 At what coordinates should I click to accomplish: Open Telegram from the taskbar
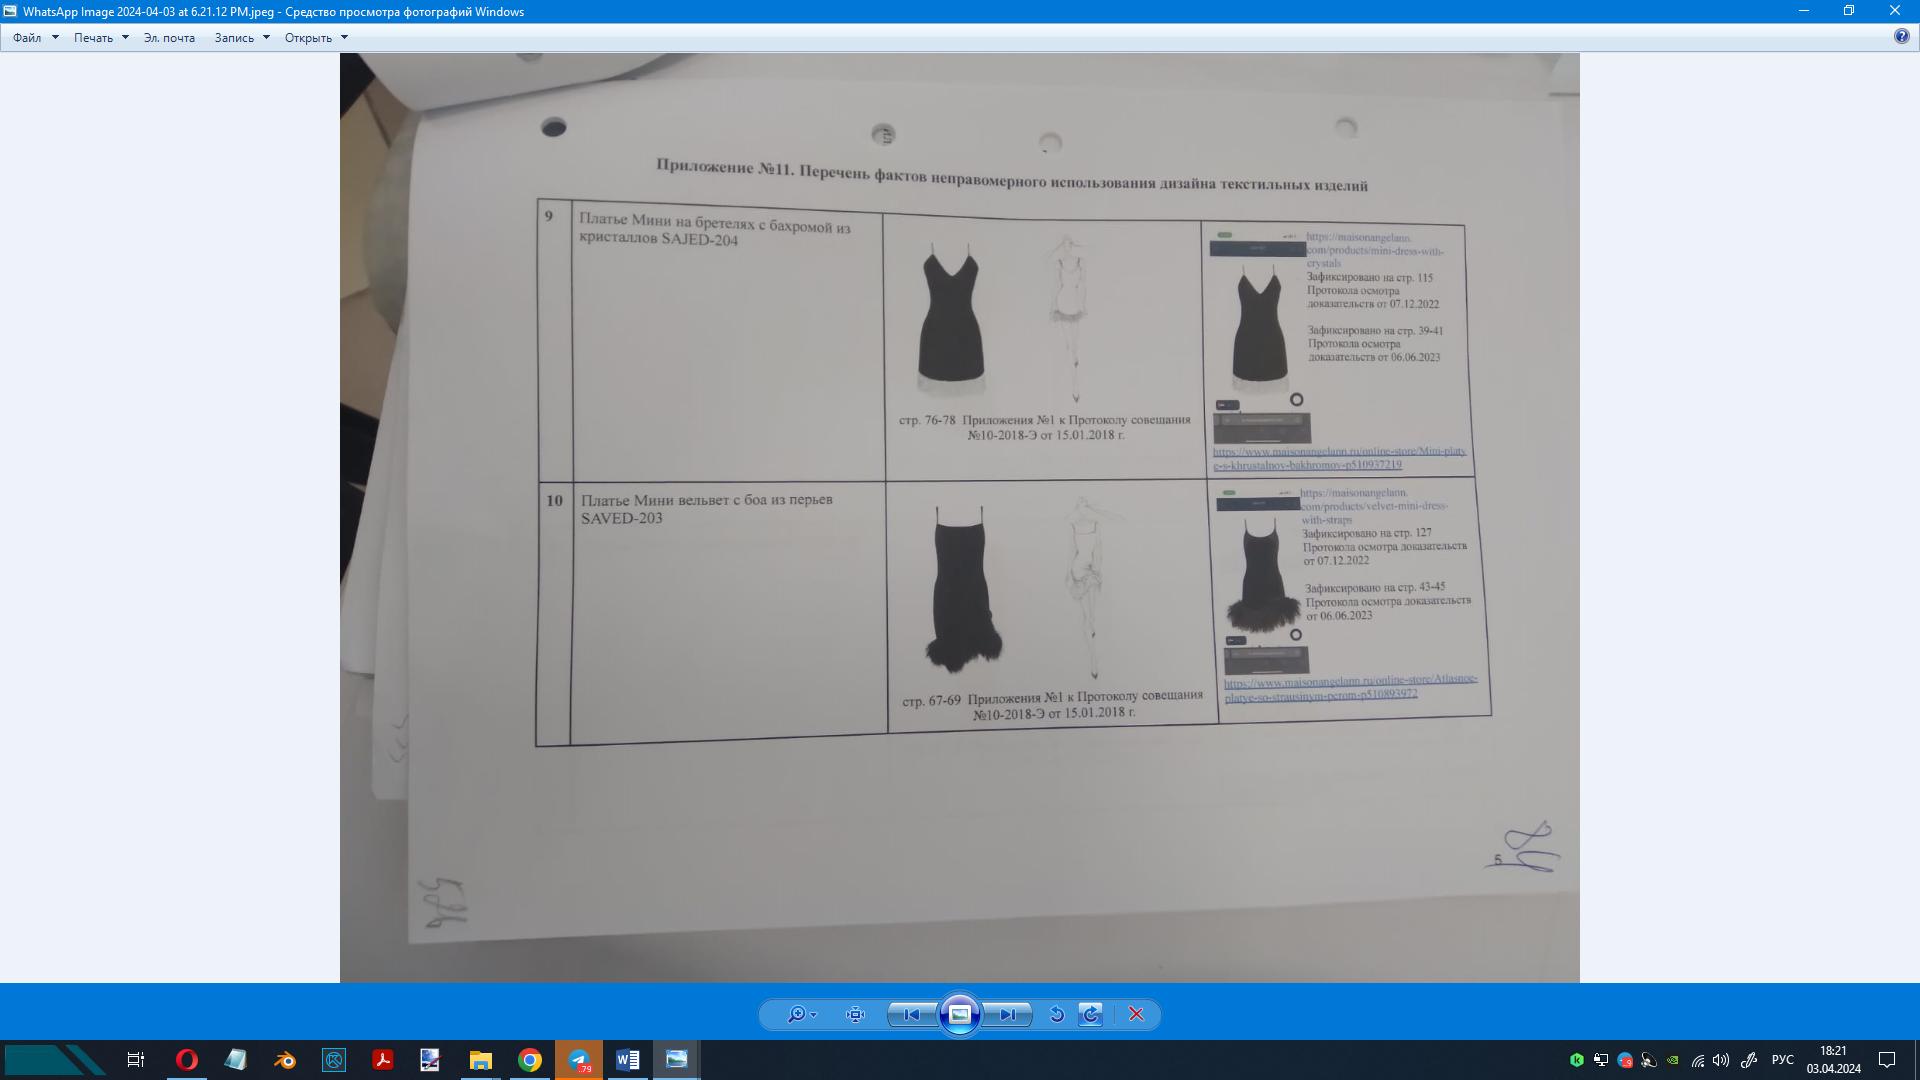pos(579,1060)
